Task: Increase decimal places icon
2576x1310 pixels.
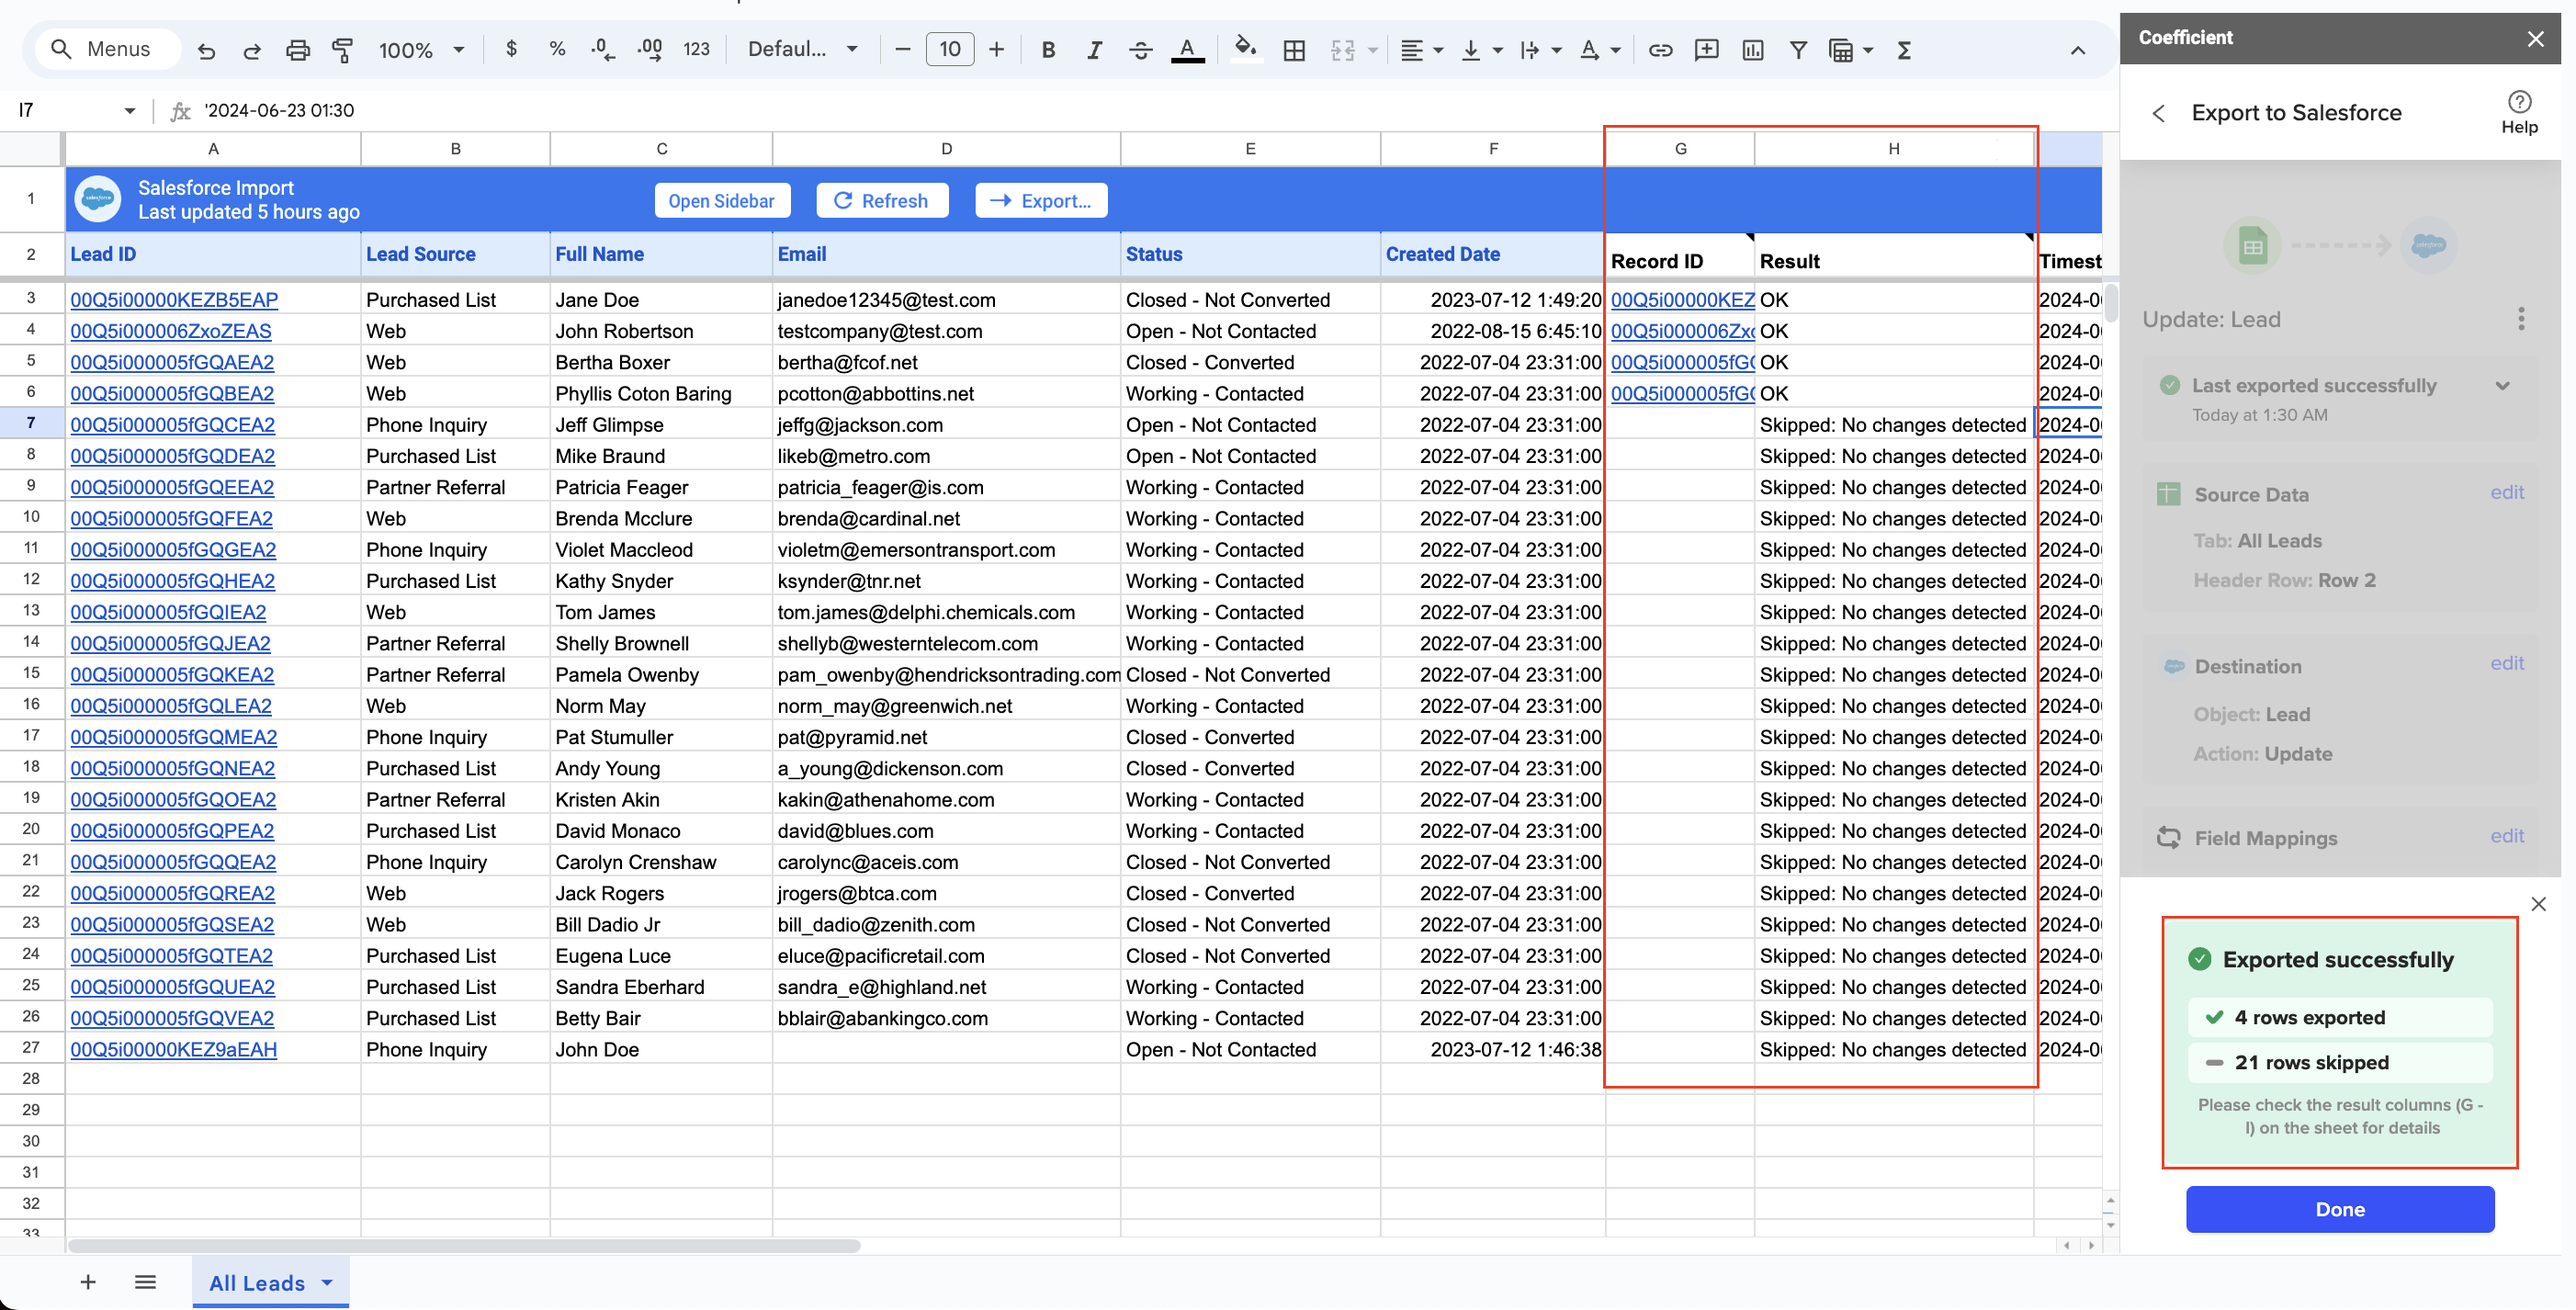Action: point(650,49)
